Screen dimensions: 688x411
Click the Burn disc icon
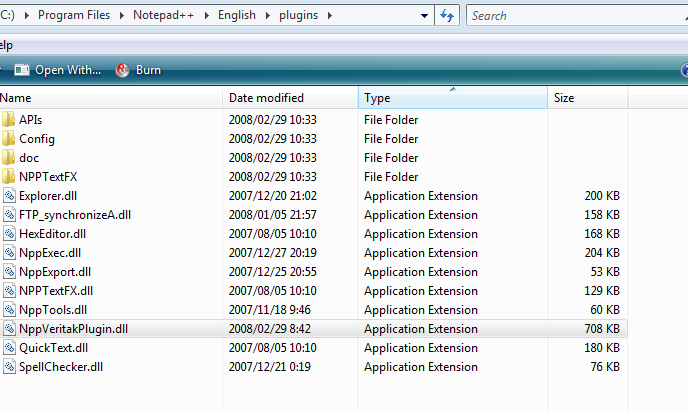(122, 70)
